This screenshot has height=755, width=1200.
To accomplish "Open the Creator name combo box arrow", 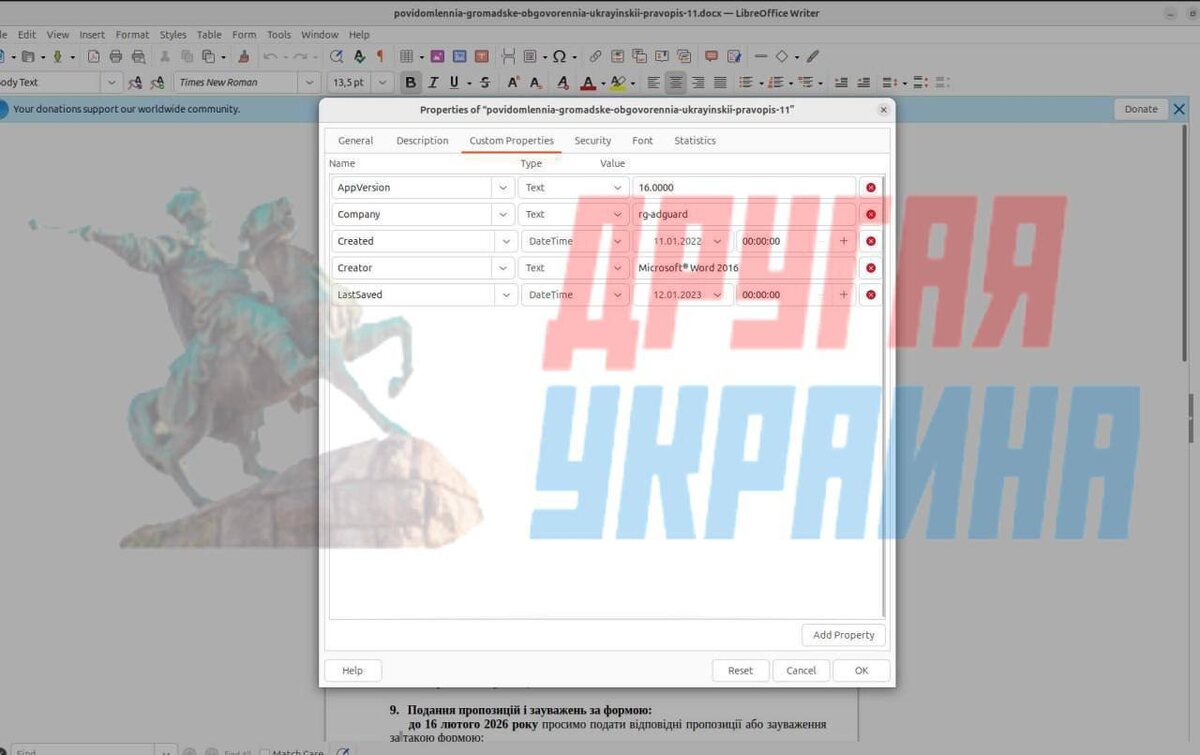I will (x=503, y=268).
